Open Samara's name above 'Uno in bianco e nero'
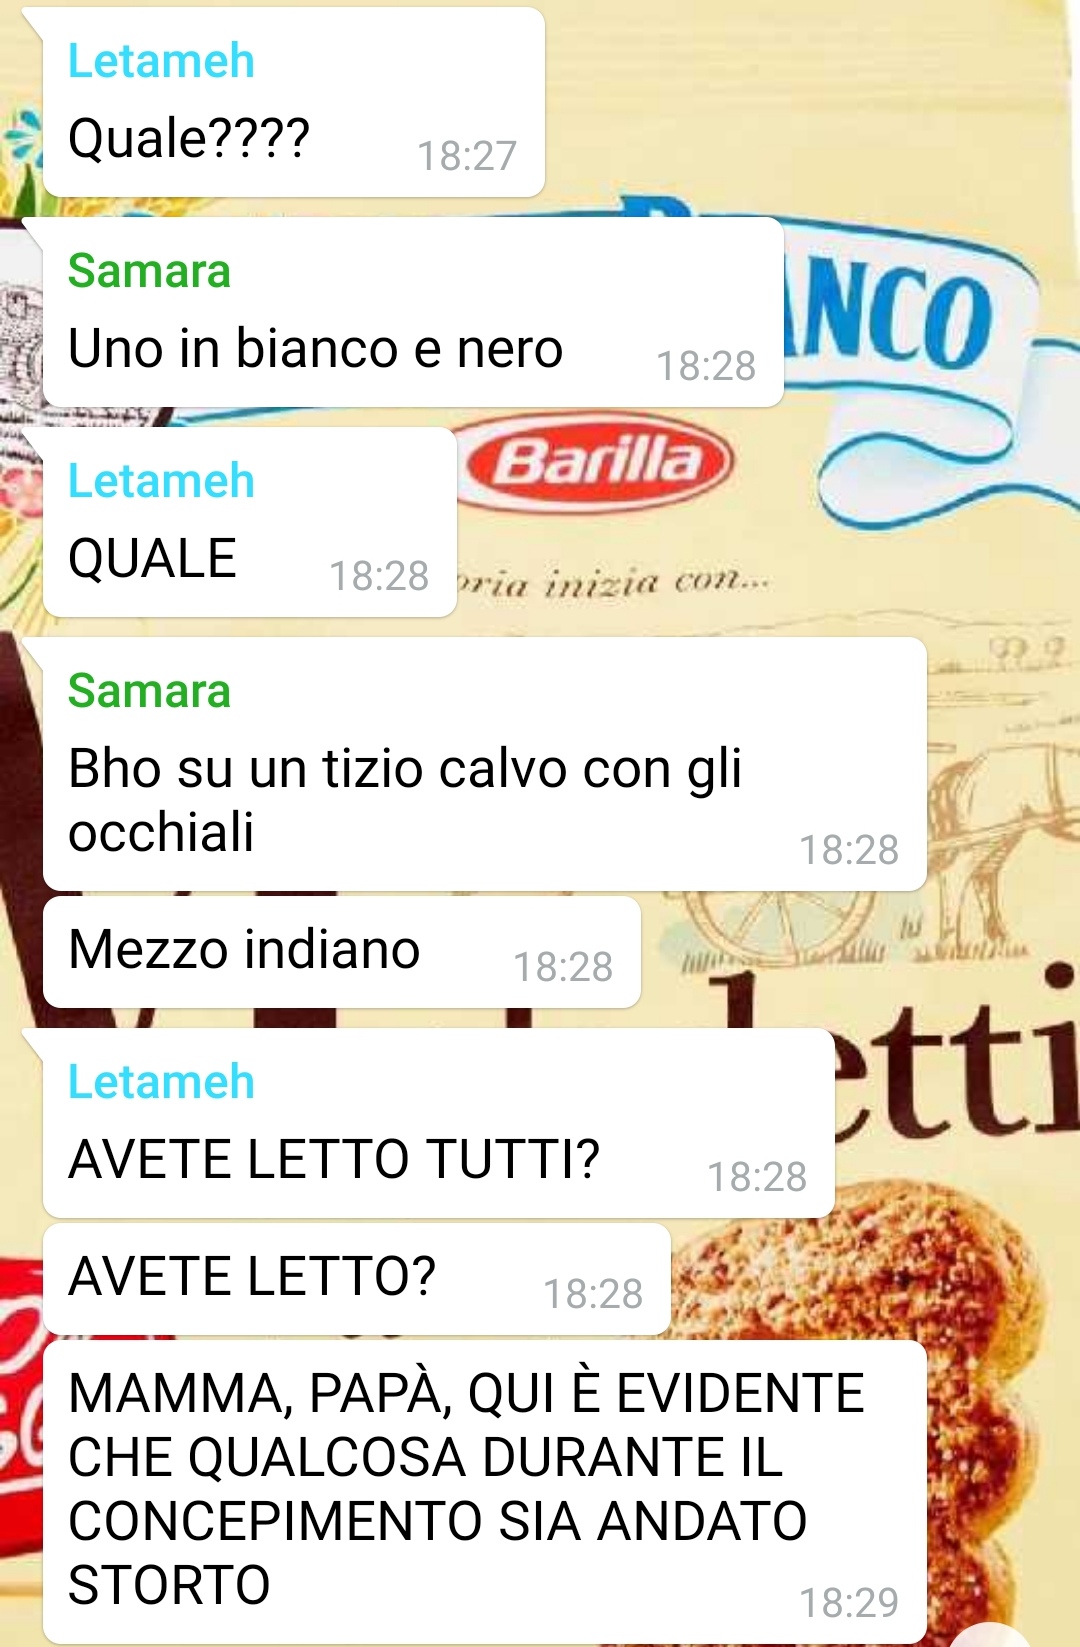1080x1647 pixels. tap(149, 271)
